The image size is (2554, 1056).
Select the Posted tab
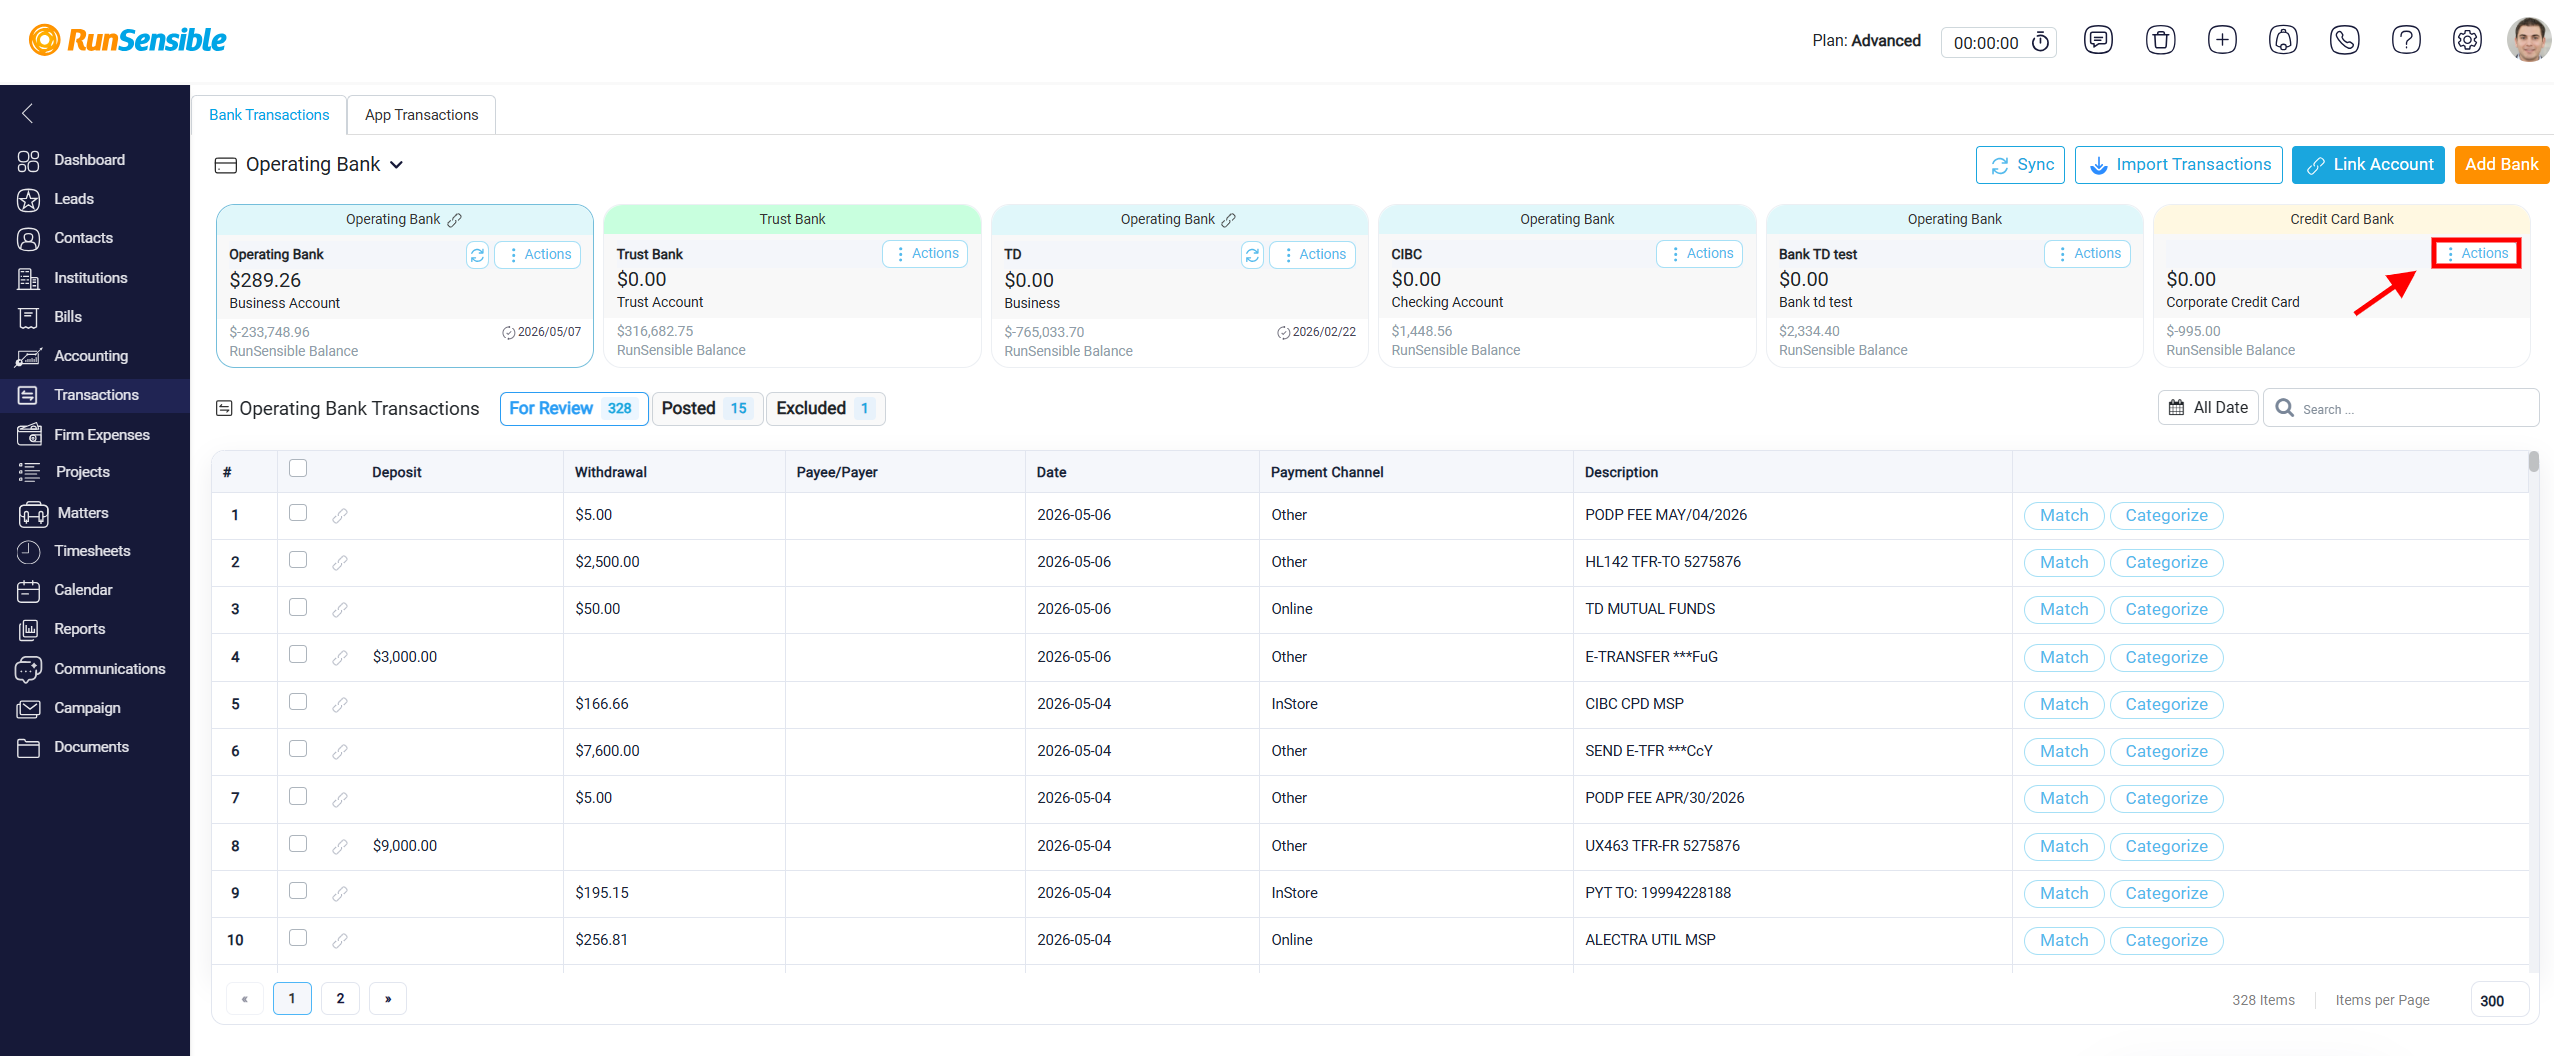point(707,409)
